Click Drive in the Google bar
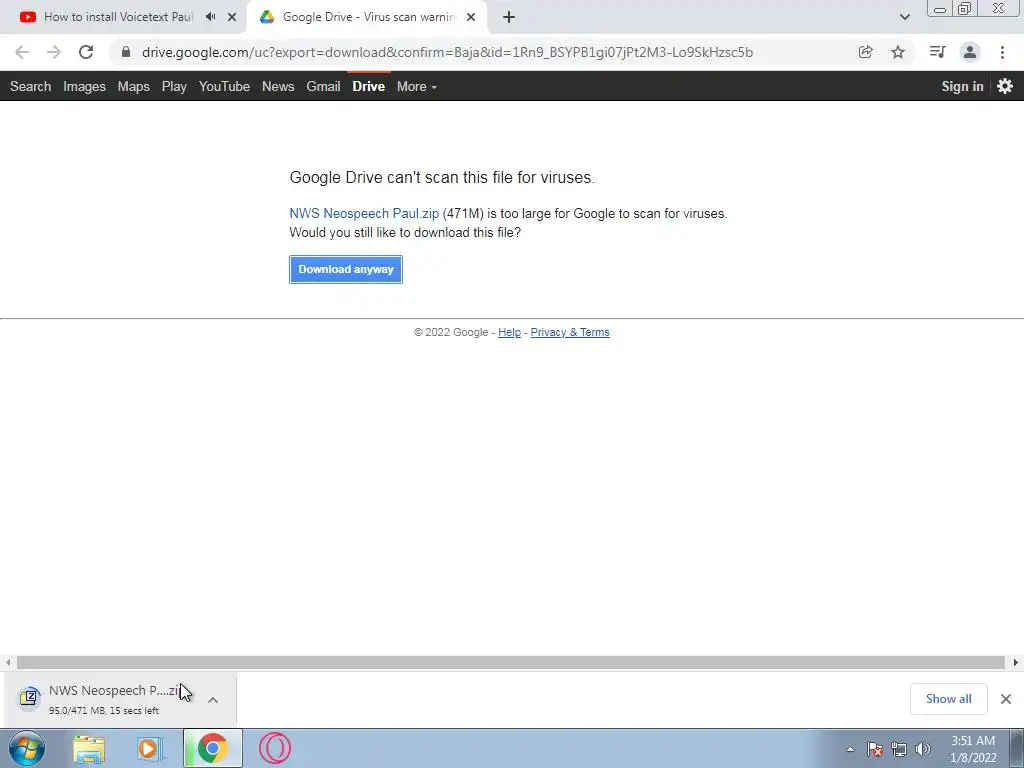 tap(369, 86)
